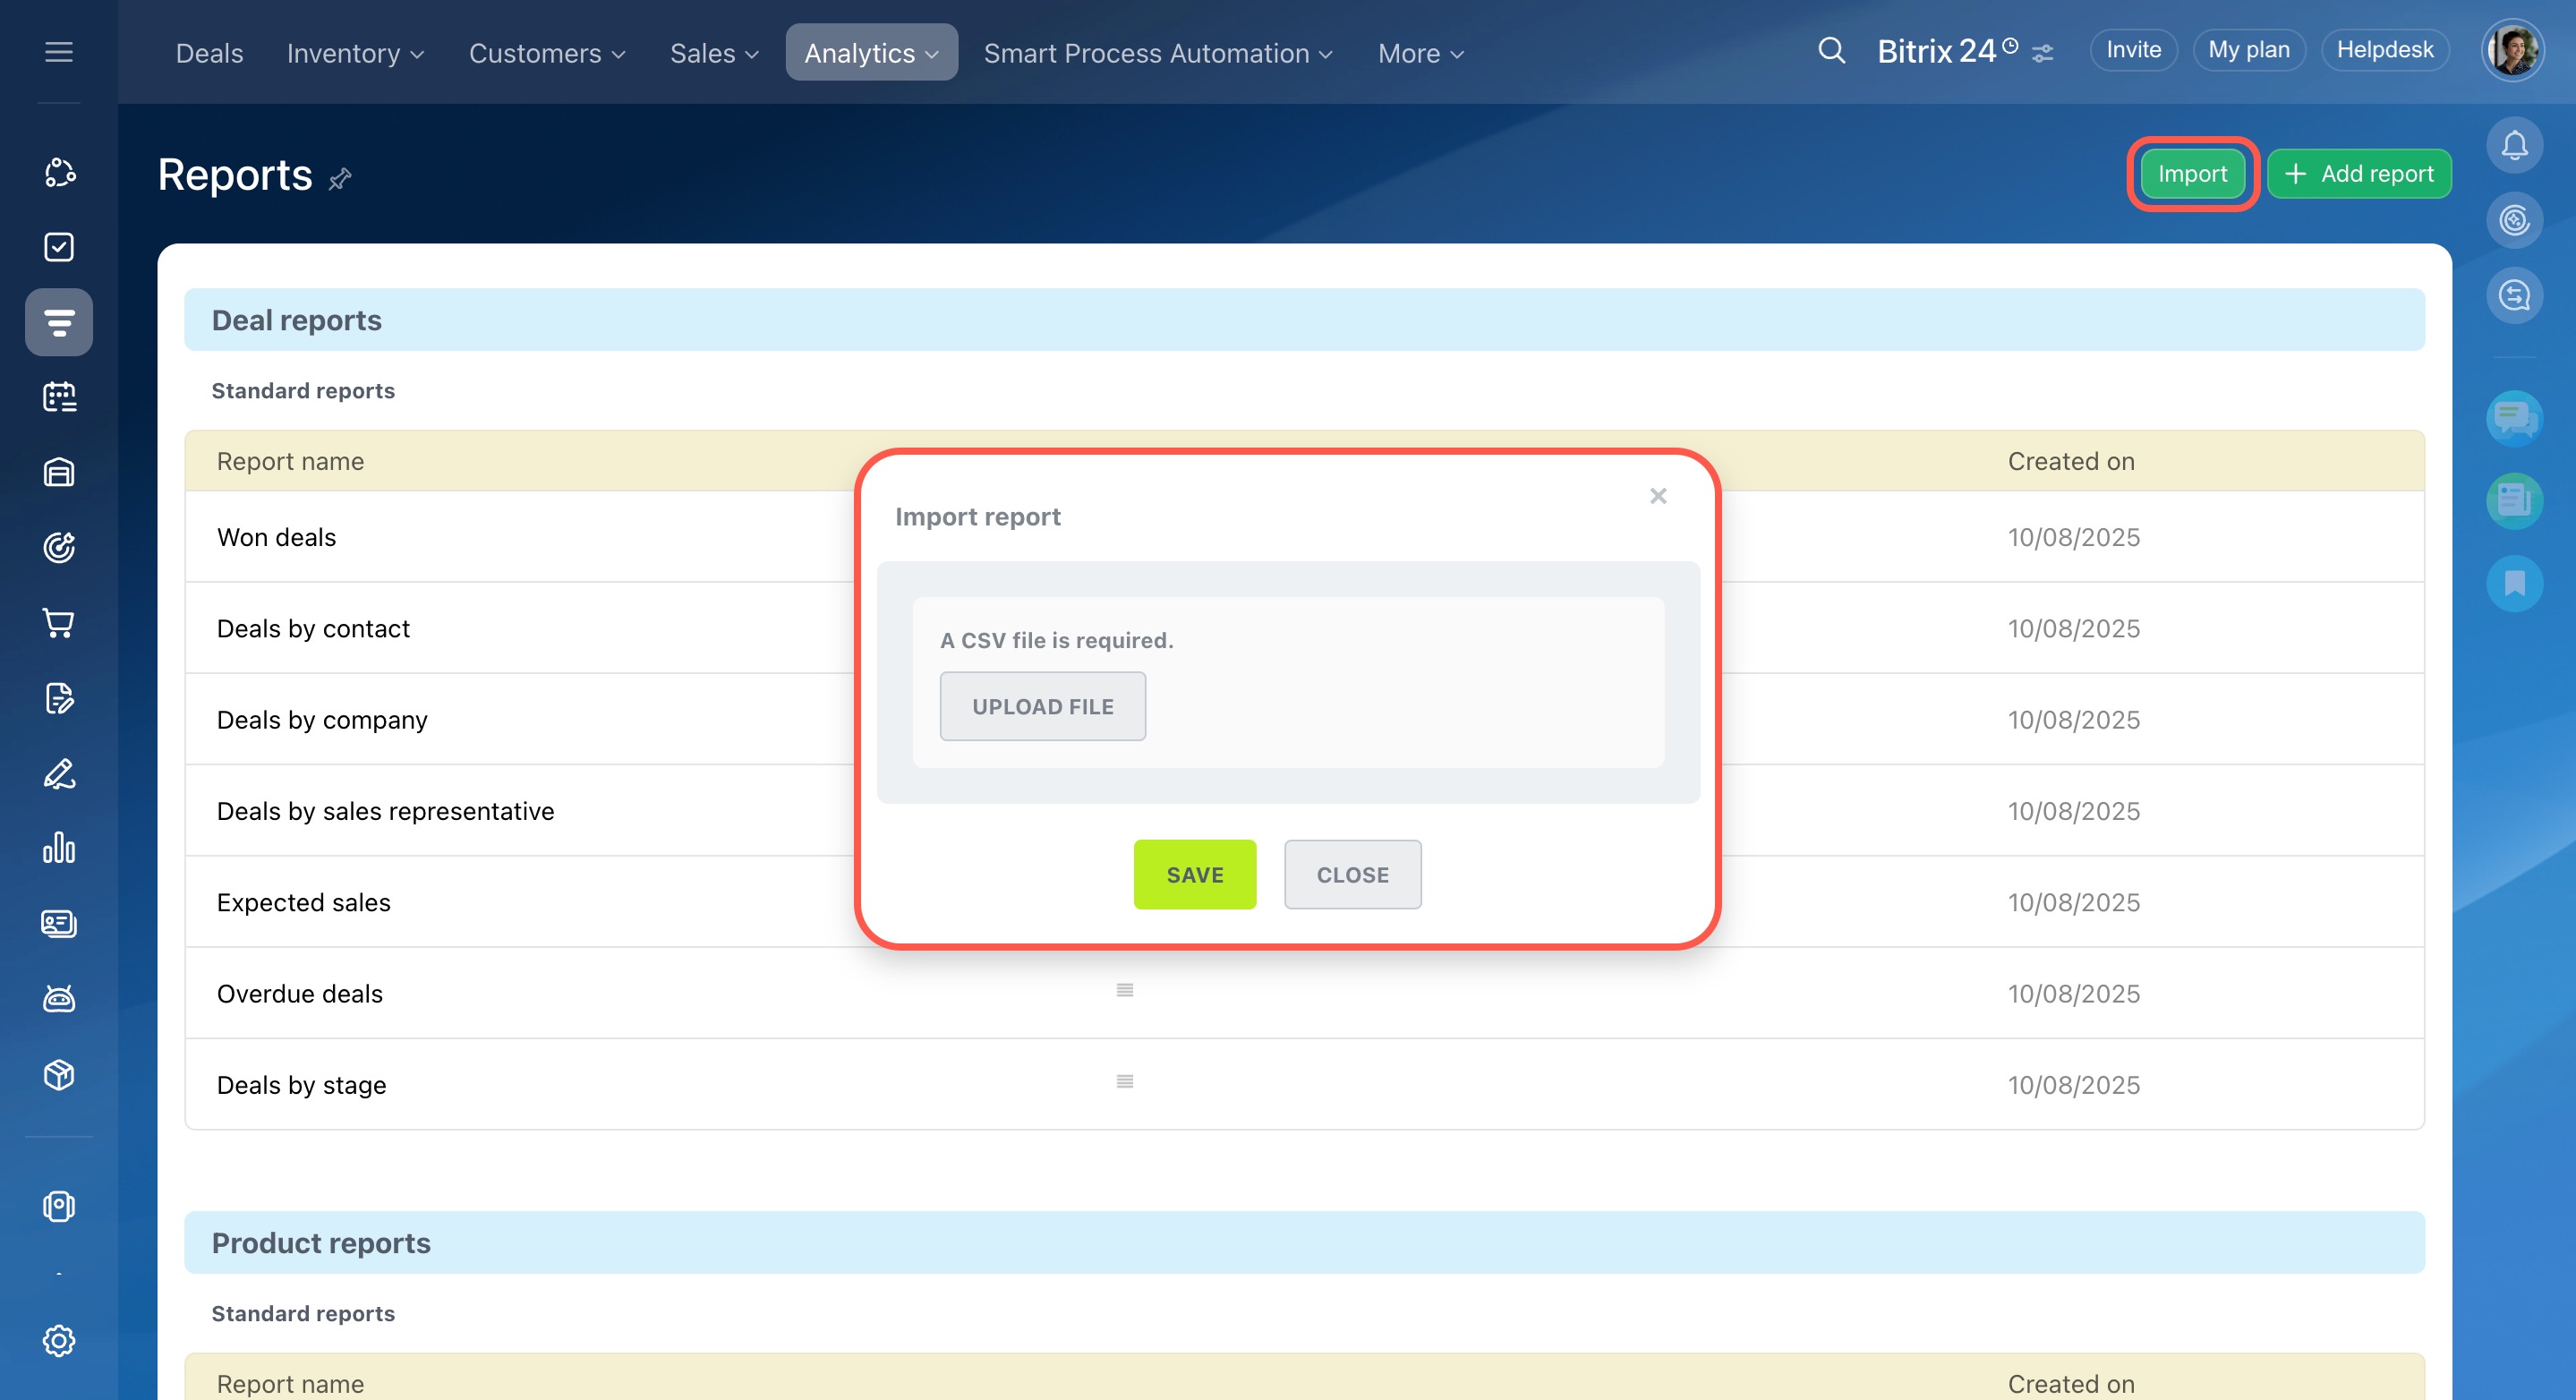This screenshot has height=1400, width=2576.
Task: Open the Overdue deals row action menu
Action: pos(1124,990)
